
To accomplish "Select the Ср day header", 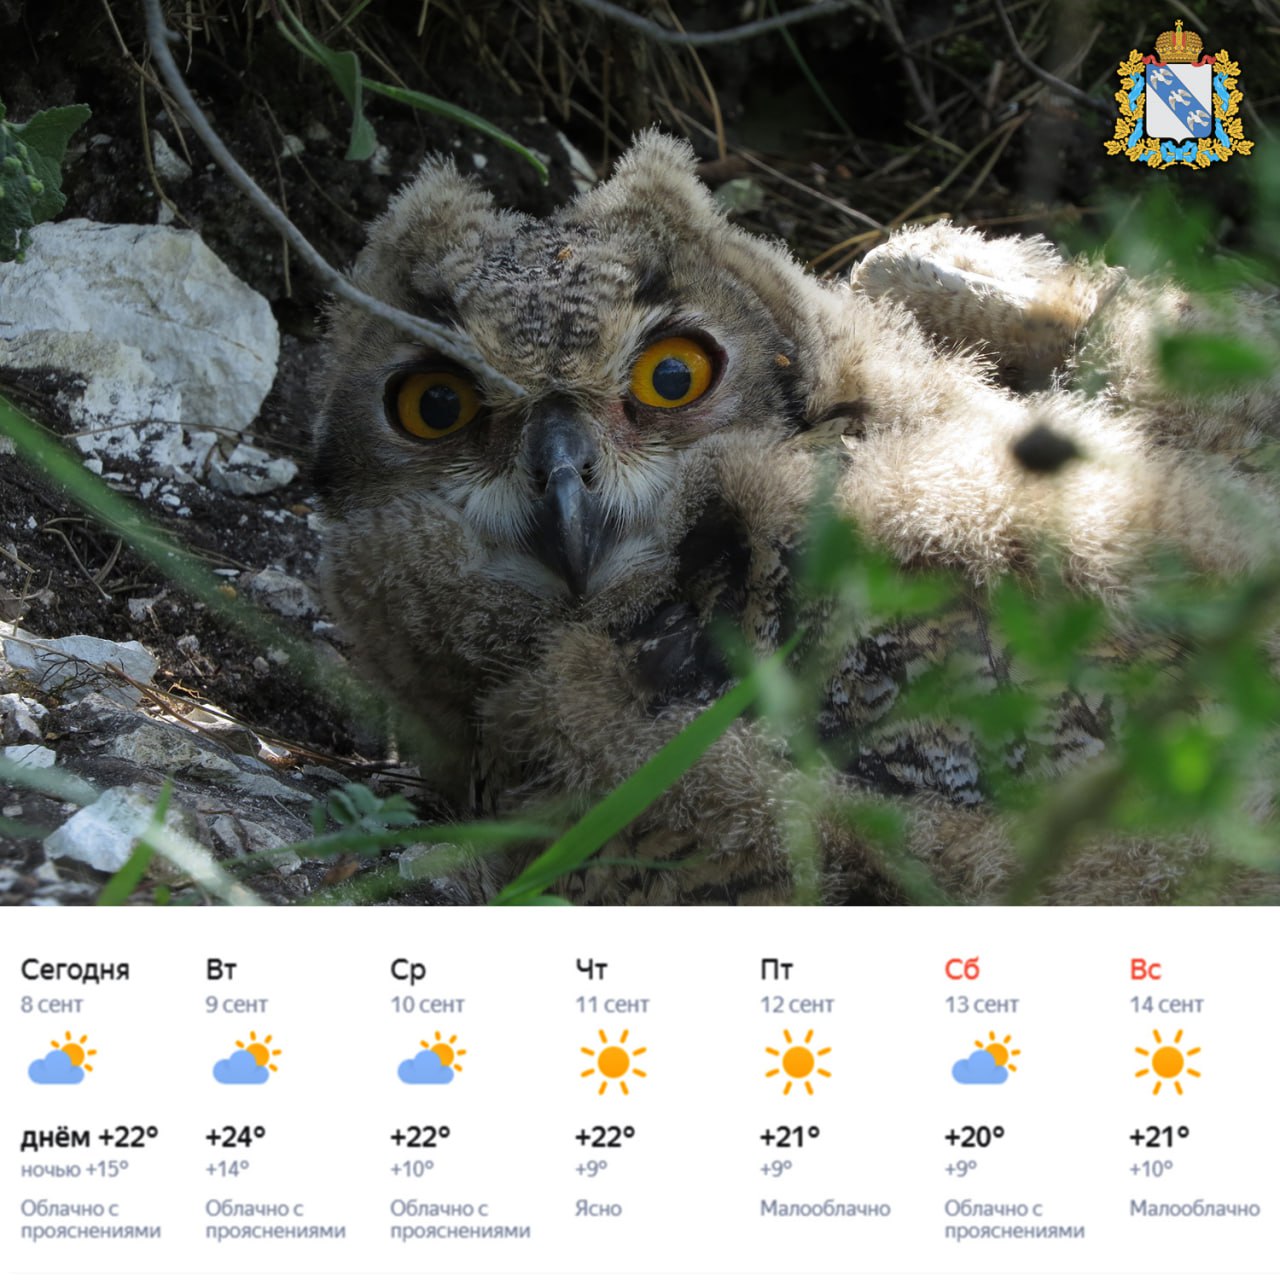I will (408, 970).
